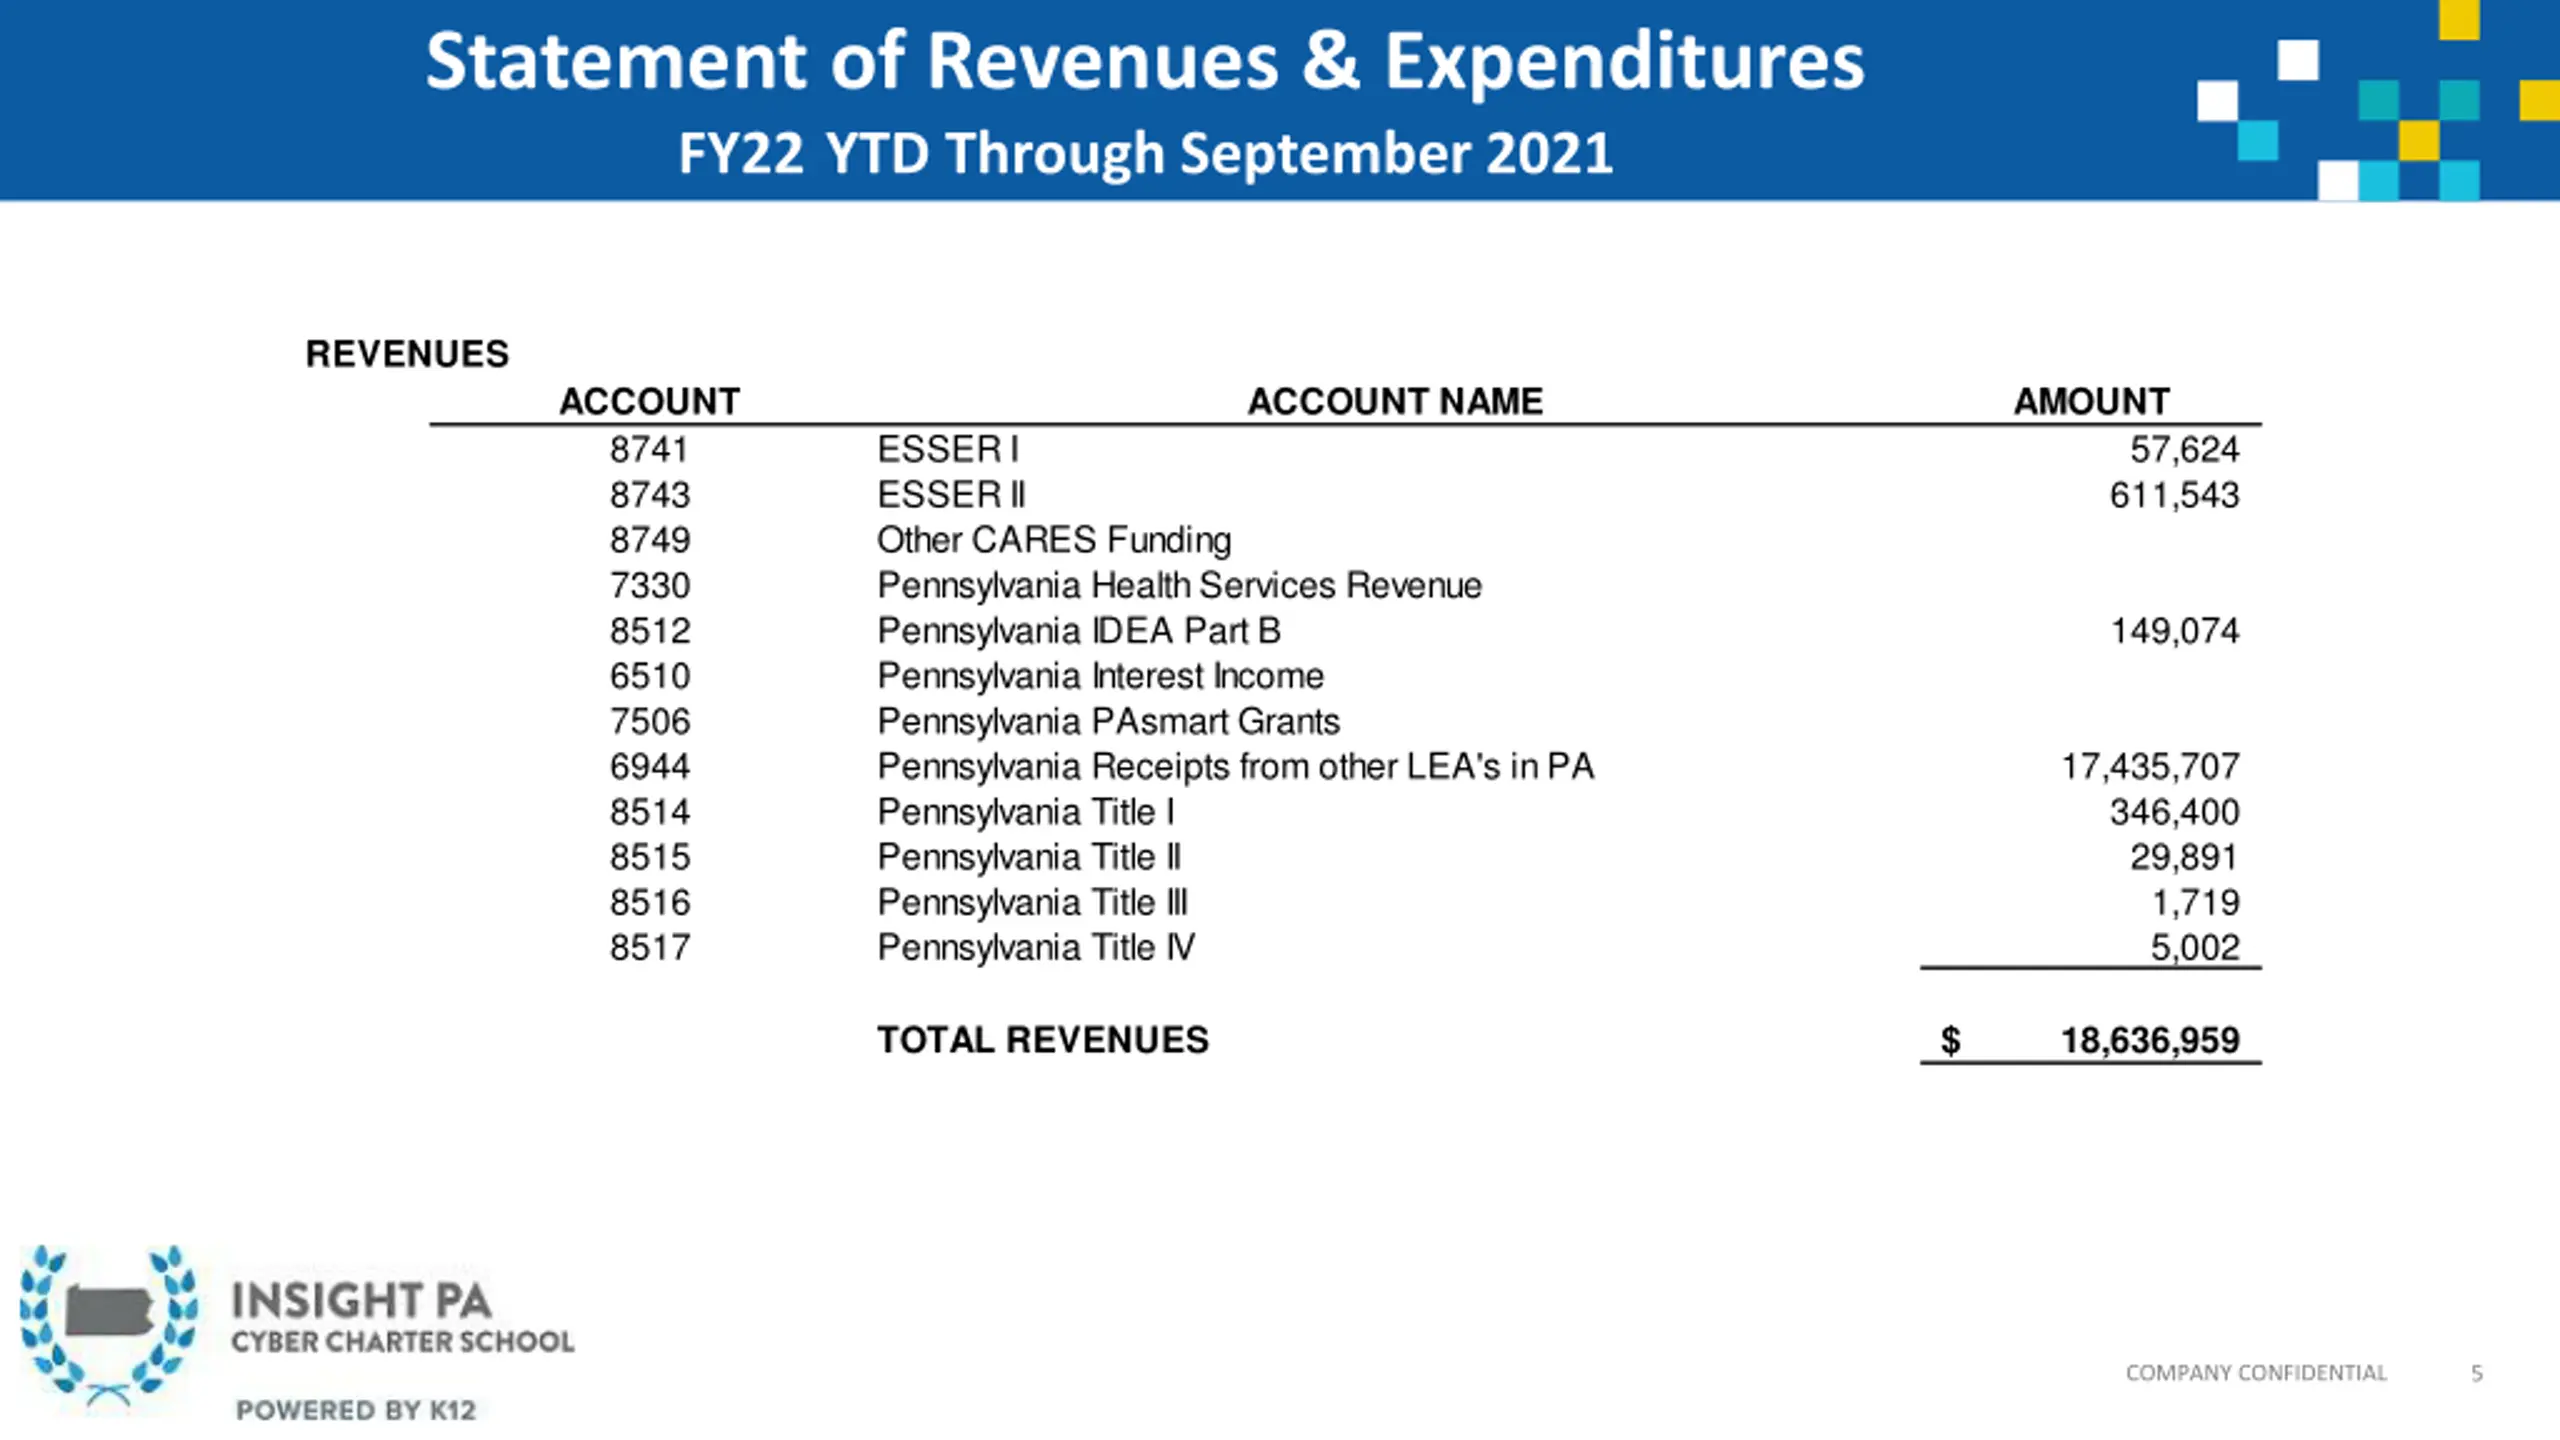This screenshot has width=2560, height=1440.
Task: Click the amount 149,074
Action: click(2174, 631)
